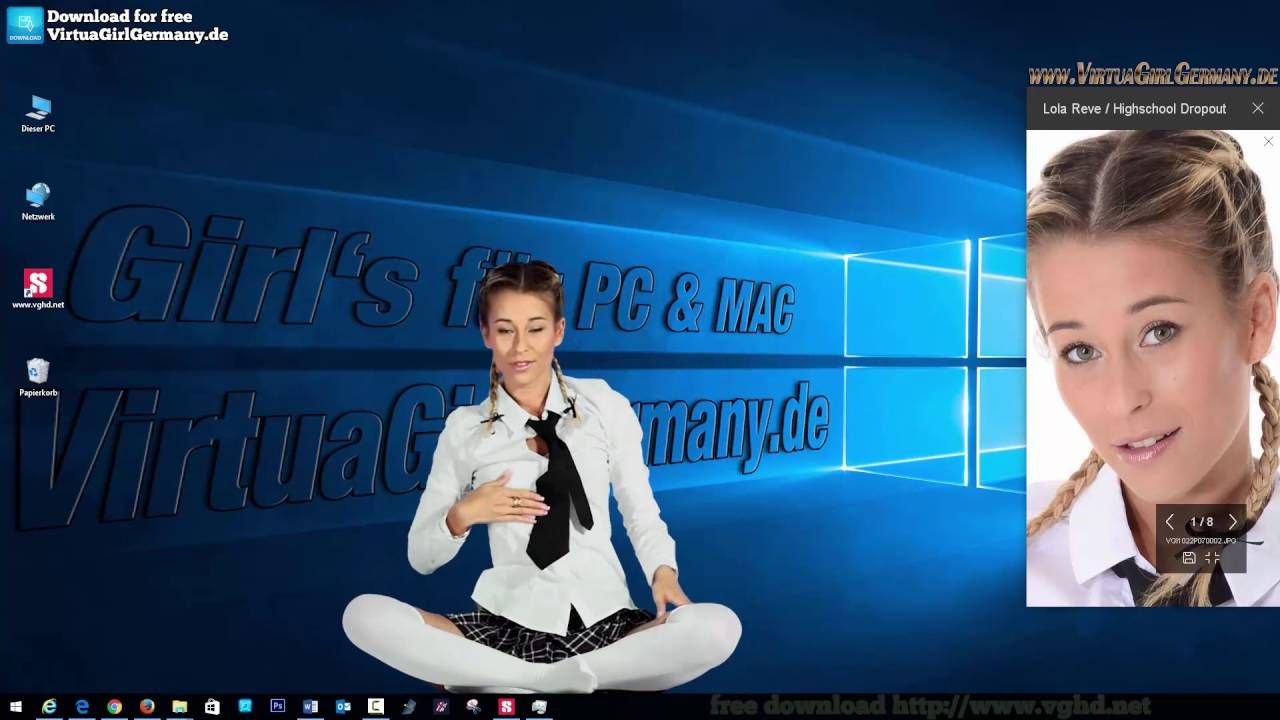Open the Dieser PC desktop icon
1280x720 pixels.
(38, 114)
